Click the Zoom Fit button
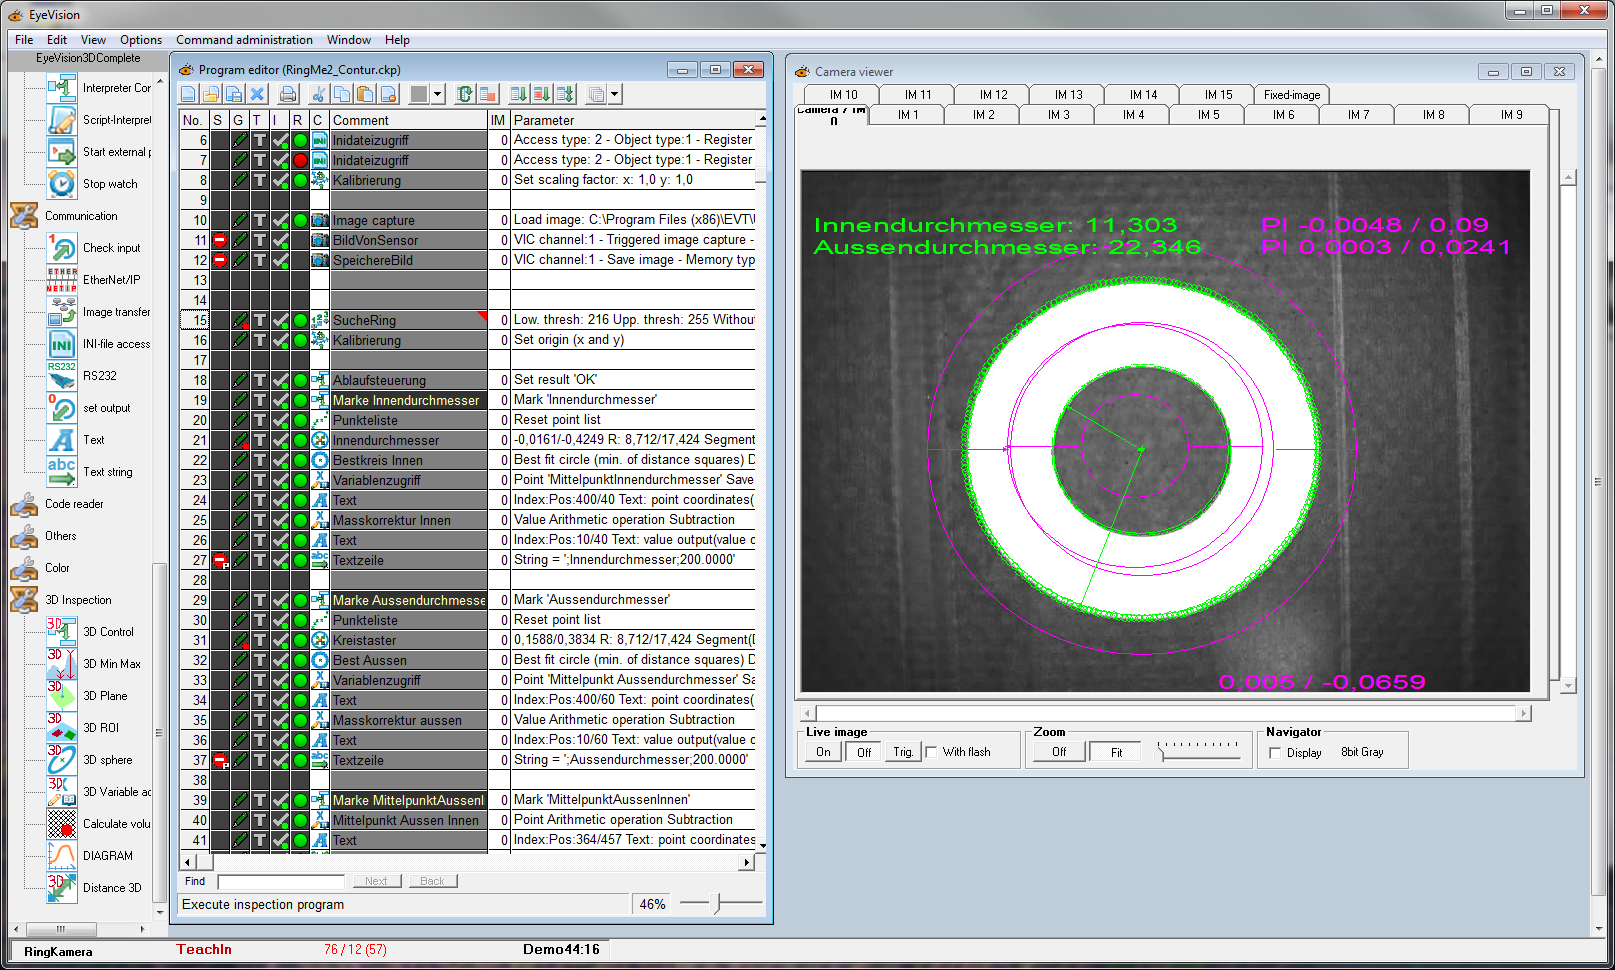 pyautogui.click(x=1116, y=752)
